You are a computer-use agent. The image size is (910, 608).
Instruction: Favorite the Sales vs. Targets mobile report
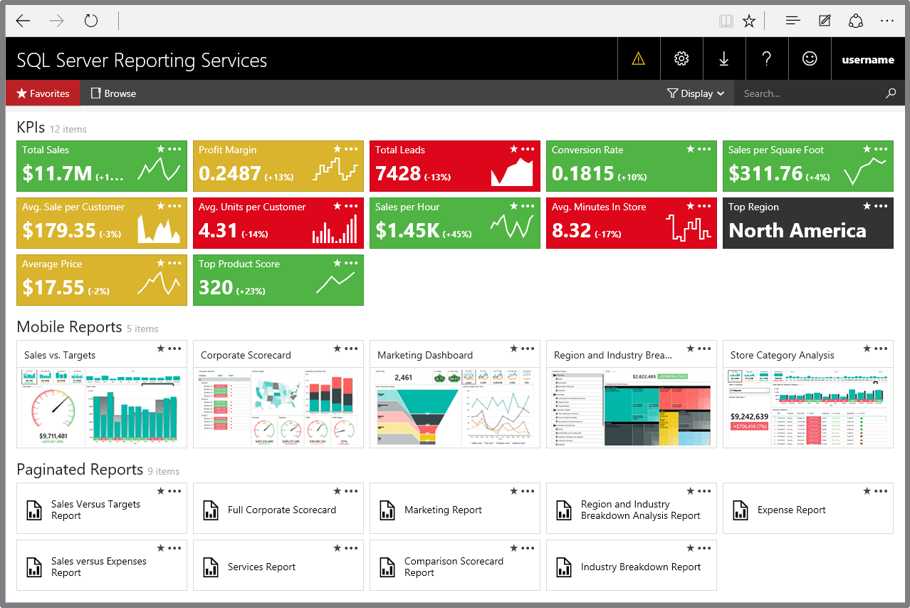pos(161,349)
